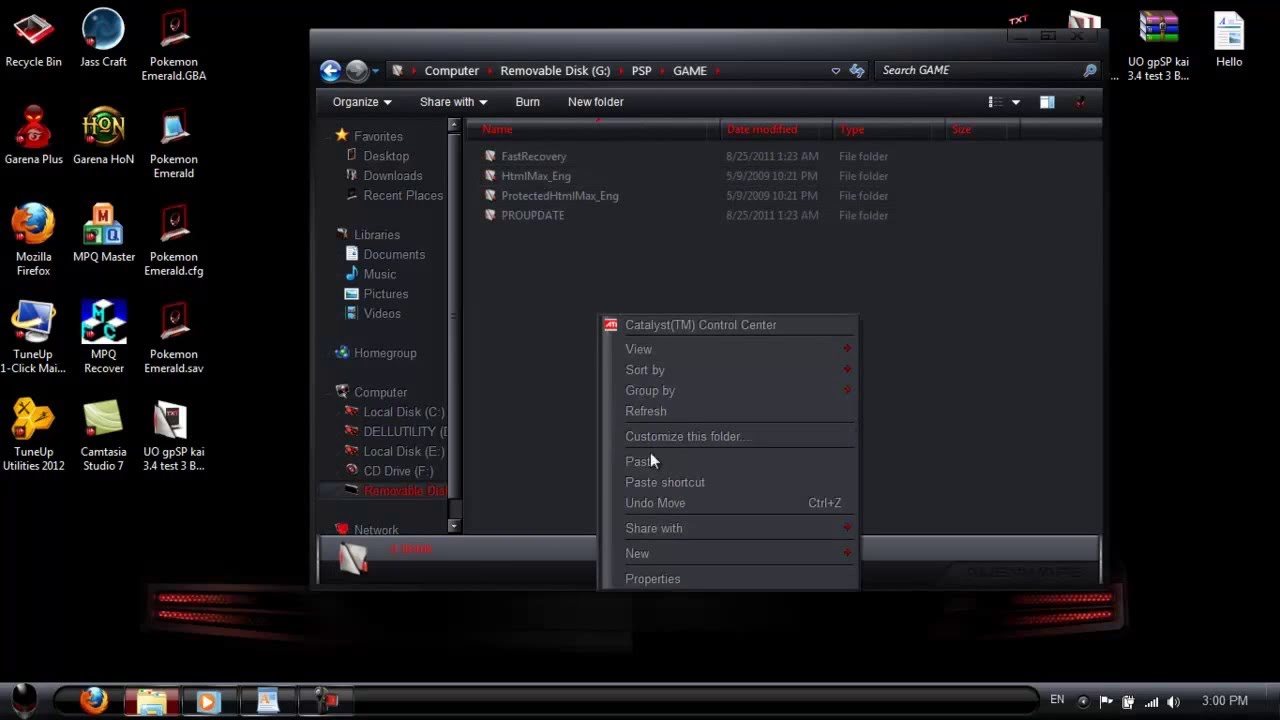Open the MPQ Master desktop icon

pos(103,233)
